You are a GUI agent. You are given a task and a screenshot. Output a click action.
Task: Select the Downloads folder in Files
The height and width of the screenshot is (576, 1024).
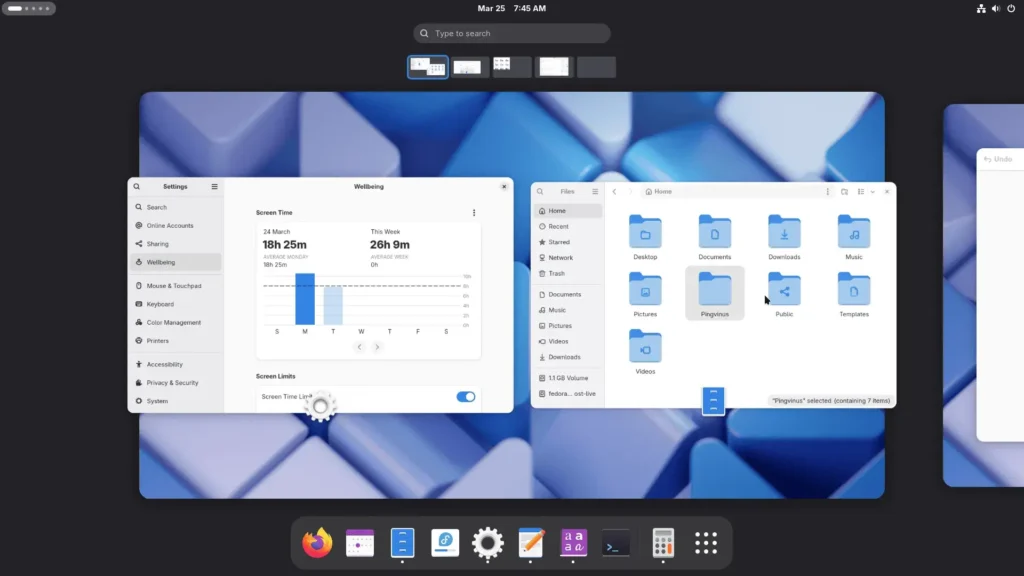coord(784,238)
